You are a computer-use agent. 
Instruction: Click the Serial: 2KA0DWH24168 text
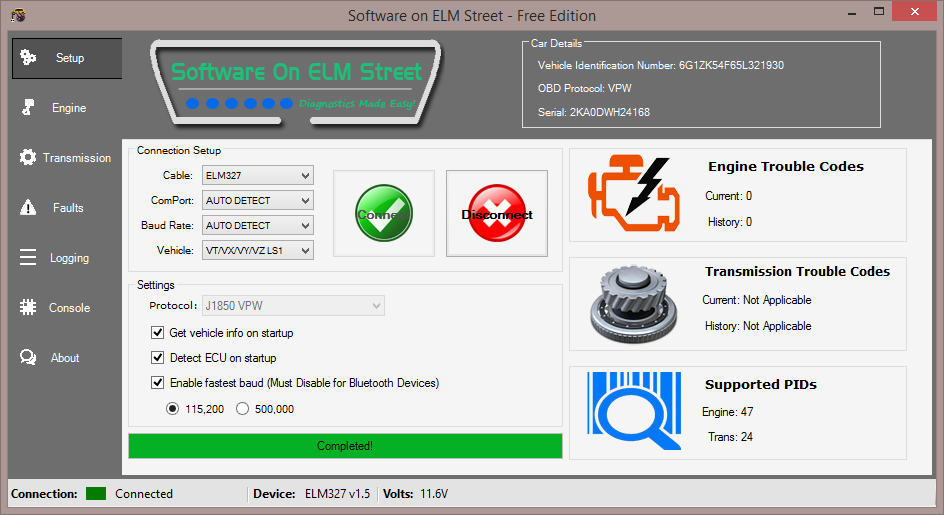[x=594, y=112]
